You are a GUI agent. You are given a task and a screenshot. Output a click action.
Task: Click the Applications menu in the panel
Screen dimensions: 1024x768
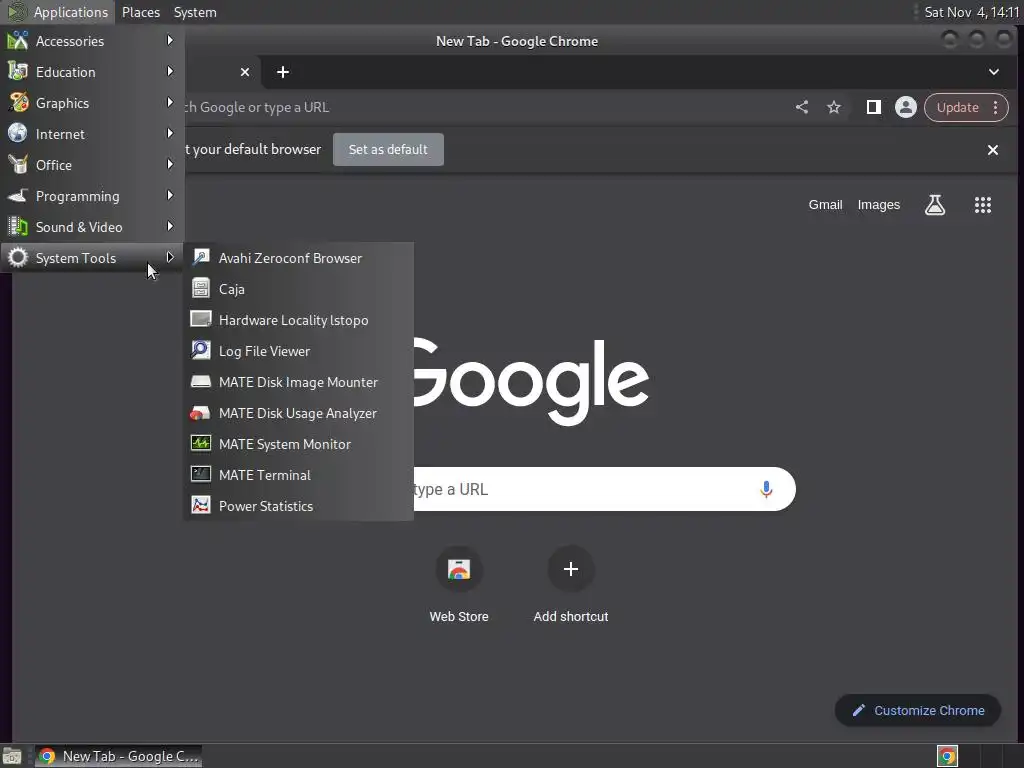pyautogui.click(x=57, y=12)
